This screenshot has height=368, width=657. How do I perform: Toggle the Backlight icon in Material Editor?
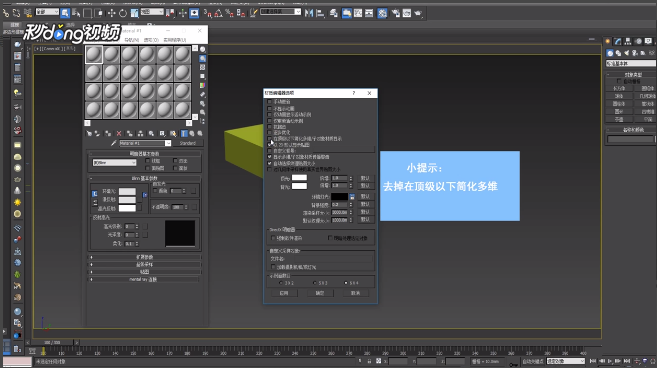tap(202, 59)
